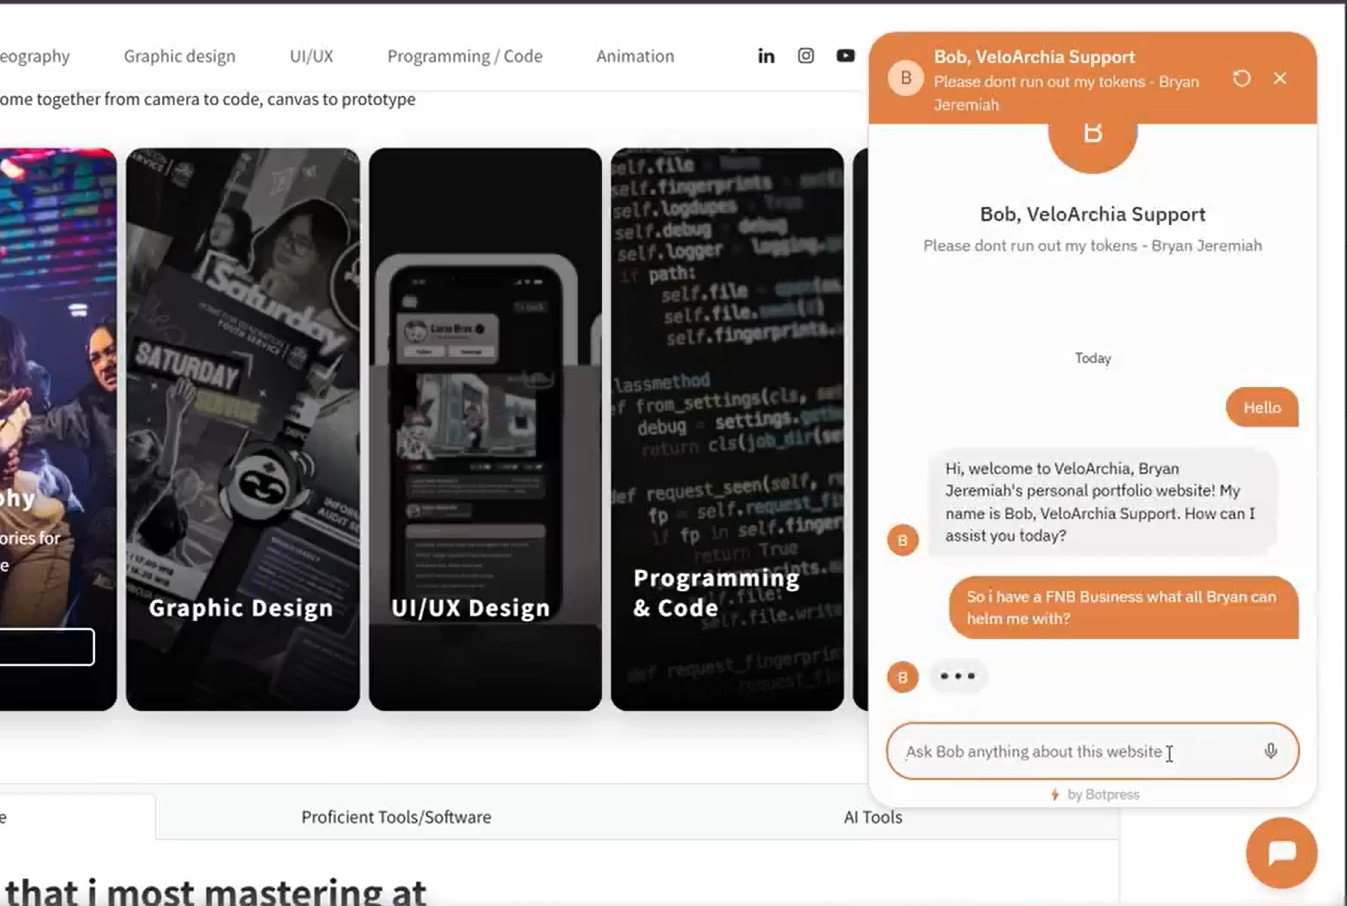Click Bob's avatar beside the welcome message
This screenshot has height=906, width=1347.
[x=903, y=540]
